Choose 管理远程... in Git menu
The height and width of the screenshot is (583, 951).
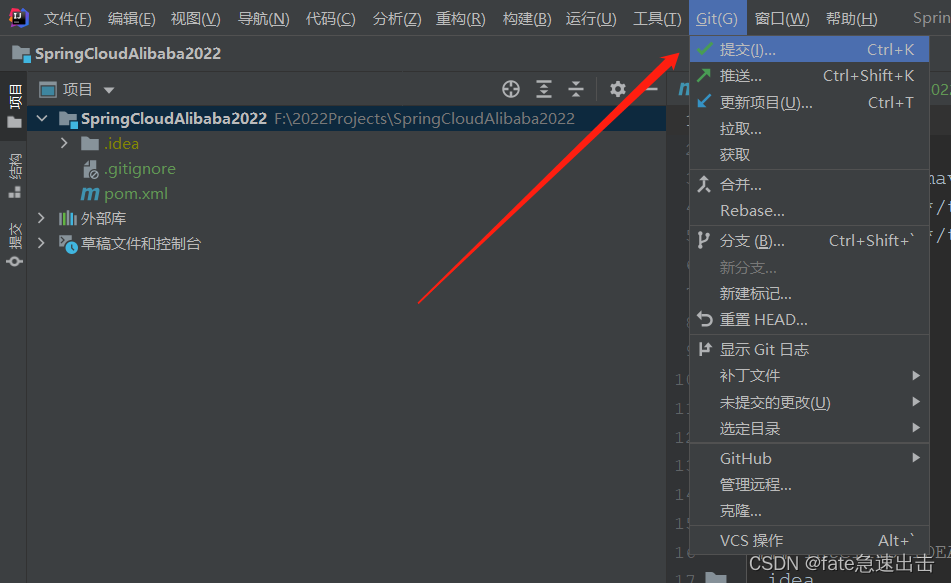[809, 485]
